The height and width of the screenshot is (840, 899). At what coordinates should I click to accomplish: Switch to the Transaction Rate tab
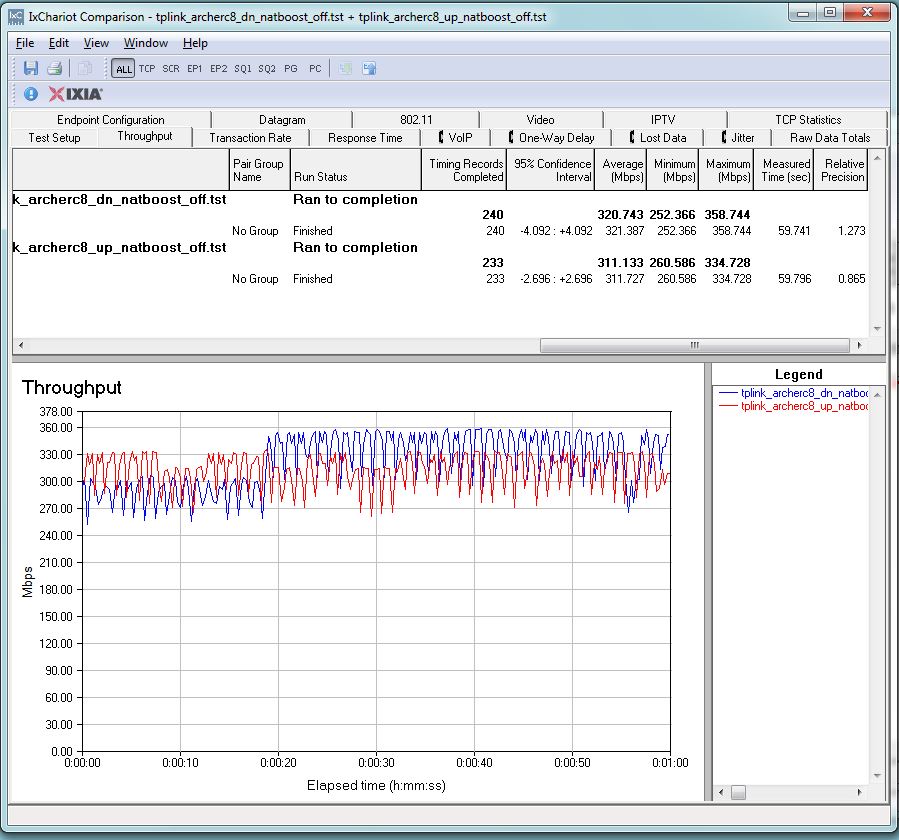pos(250,138)
